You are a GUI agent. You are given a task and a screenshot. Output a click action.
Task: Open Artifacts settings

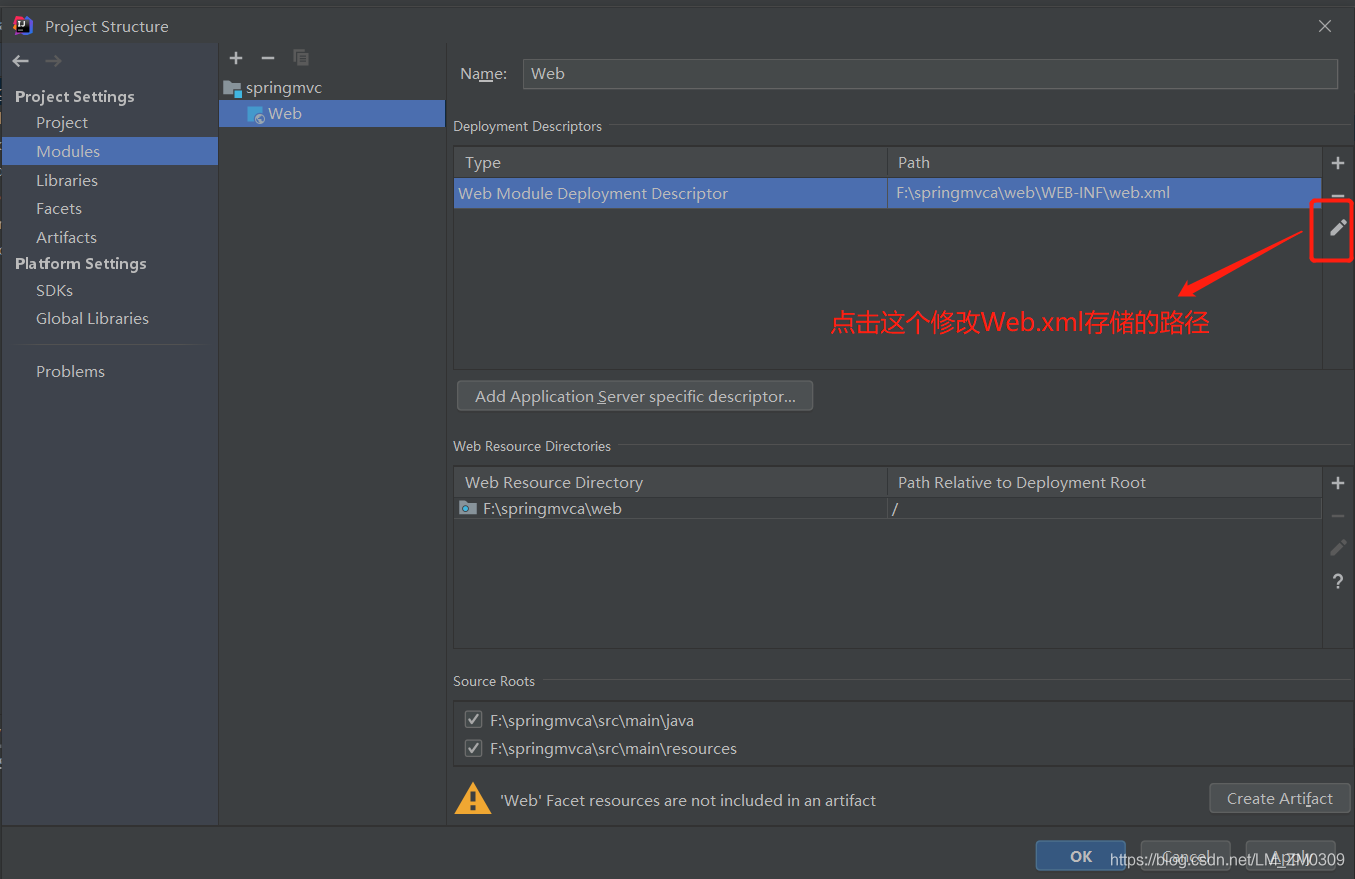(66, 237)
